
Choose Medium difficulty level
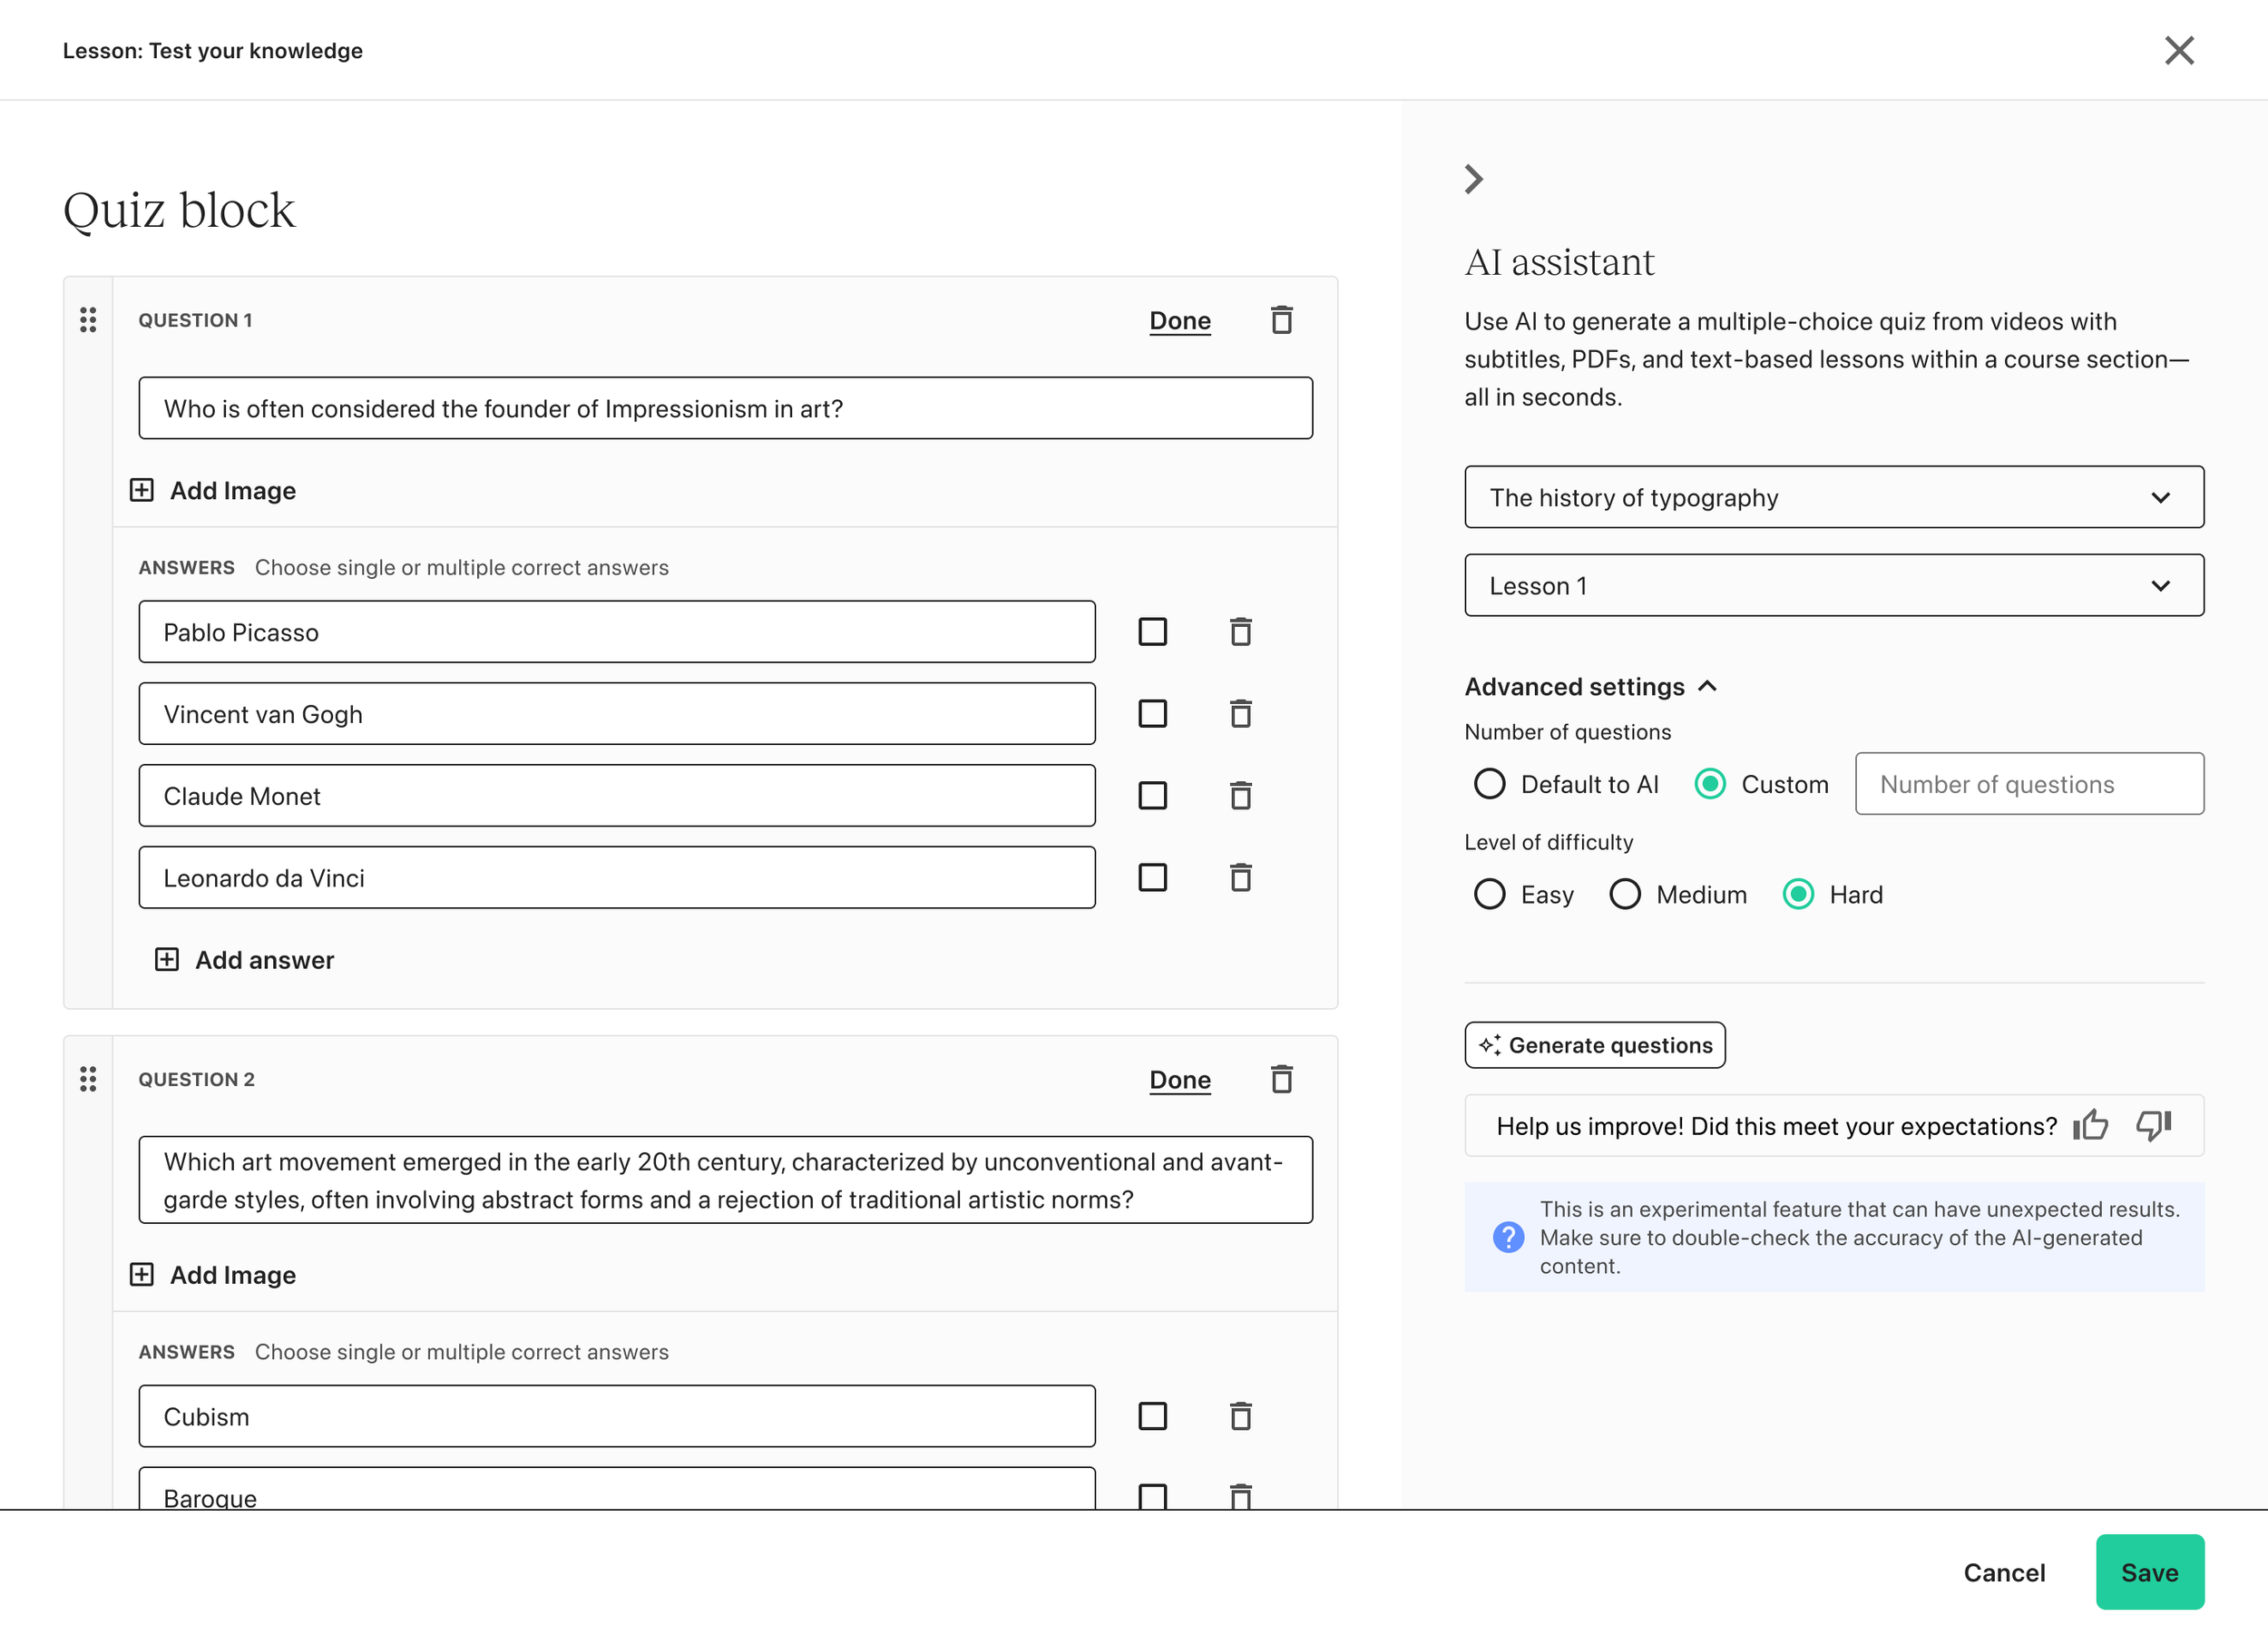(1624, 894)
